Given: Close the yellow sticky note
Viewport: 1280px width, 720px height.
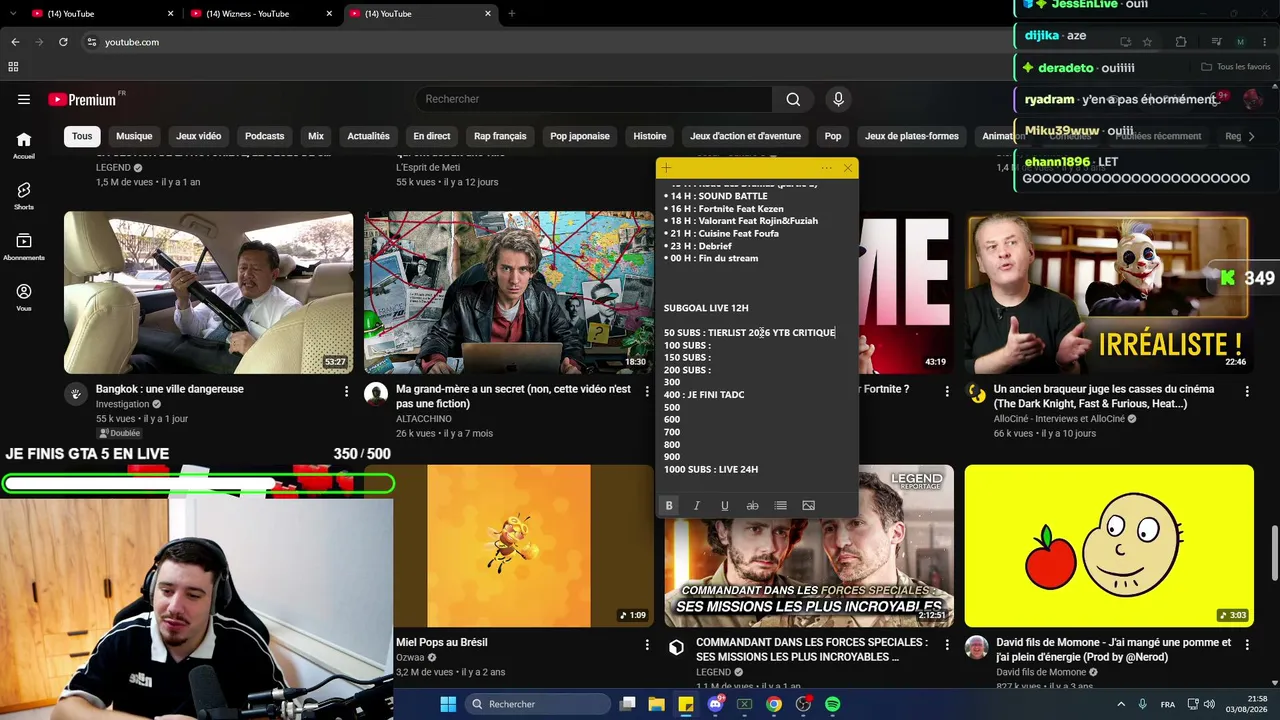Looking at the screenshot, I should click(848, 168).
